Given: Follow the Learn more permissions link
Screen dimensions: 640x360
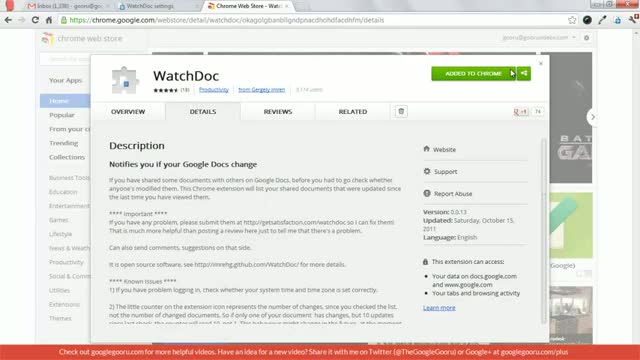Looking at the screenshot, I should [x=439, y=308].
